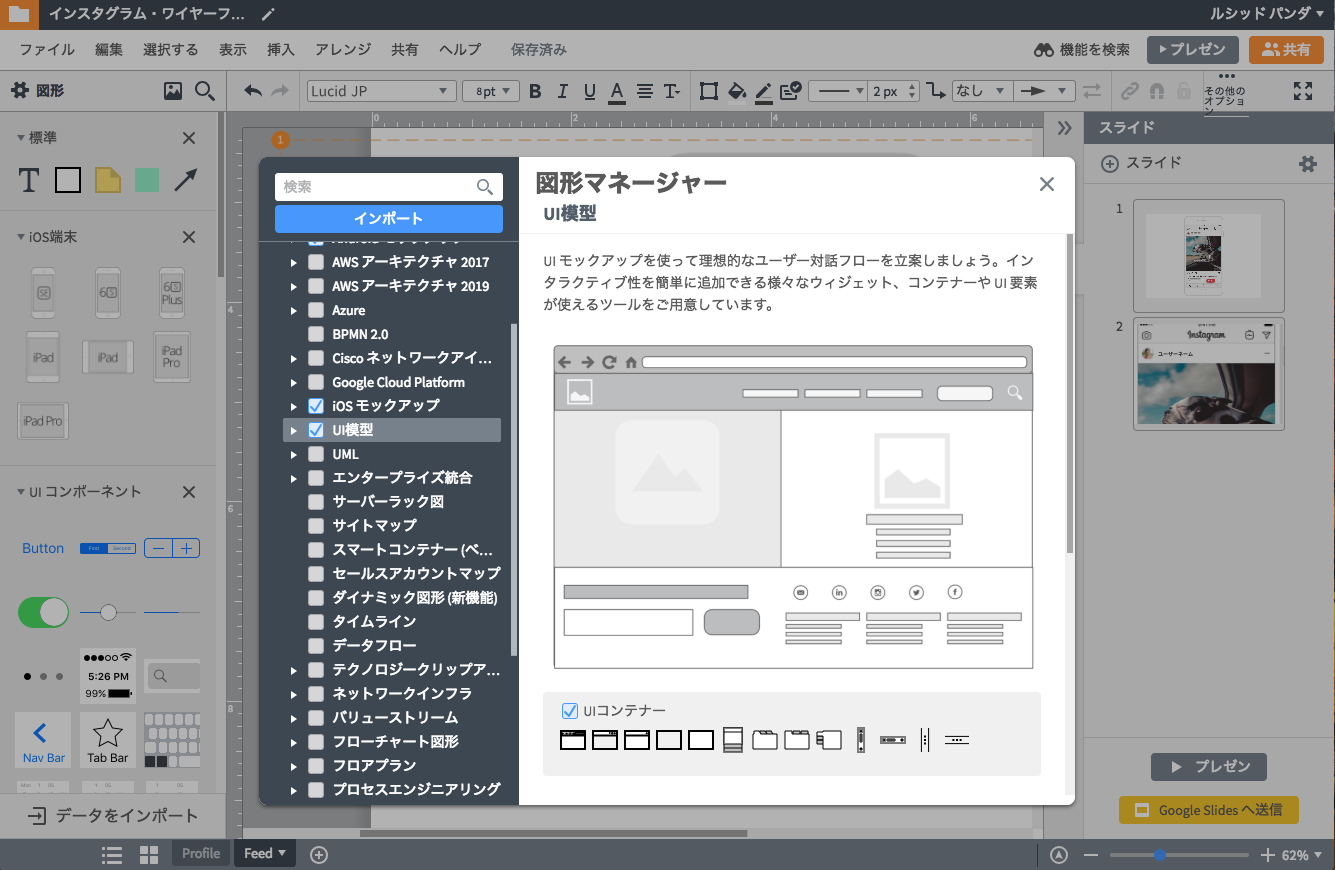
Task: Click the orange 共有 share button
Action: click(1286, 49)
